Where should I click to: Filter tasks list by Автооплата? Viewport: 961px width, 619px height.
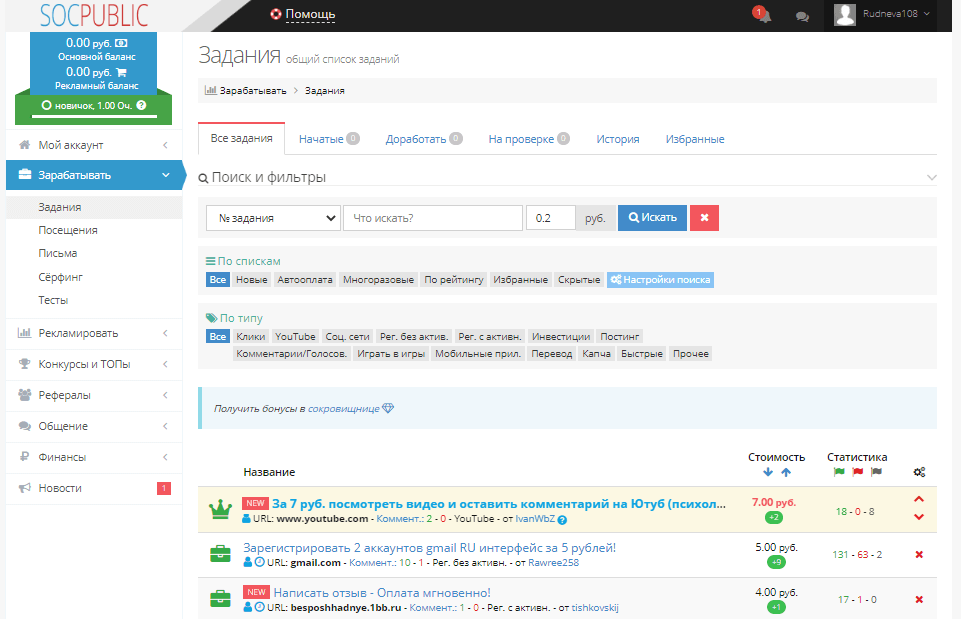coord(305,279)
